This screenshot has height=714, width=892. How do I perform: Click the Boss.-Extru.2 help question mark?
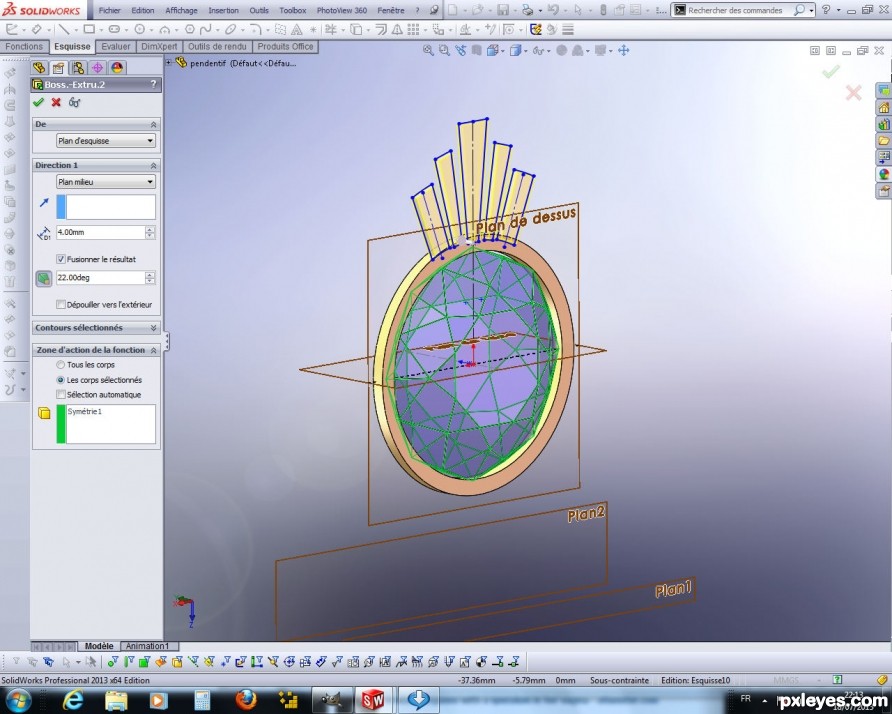click(x=153, y=84)
